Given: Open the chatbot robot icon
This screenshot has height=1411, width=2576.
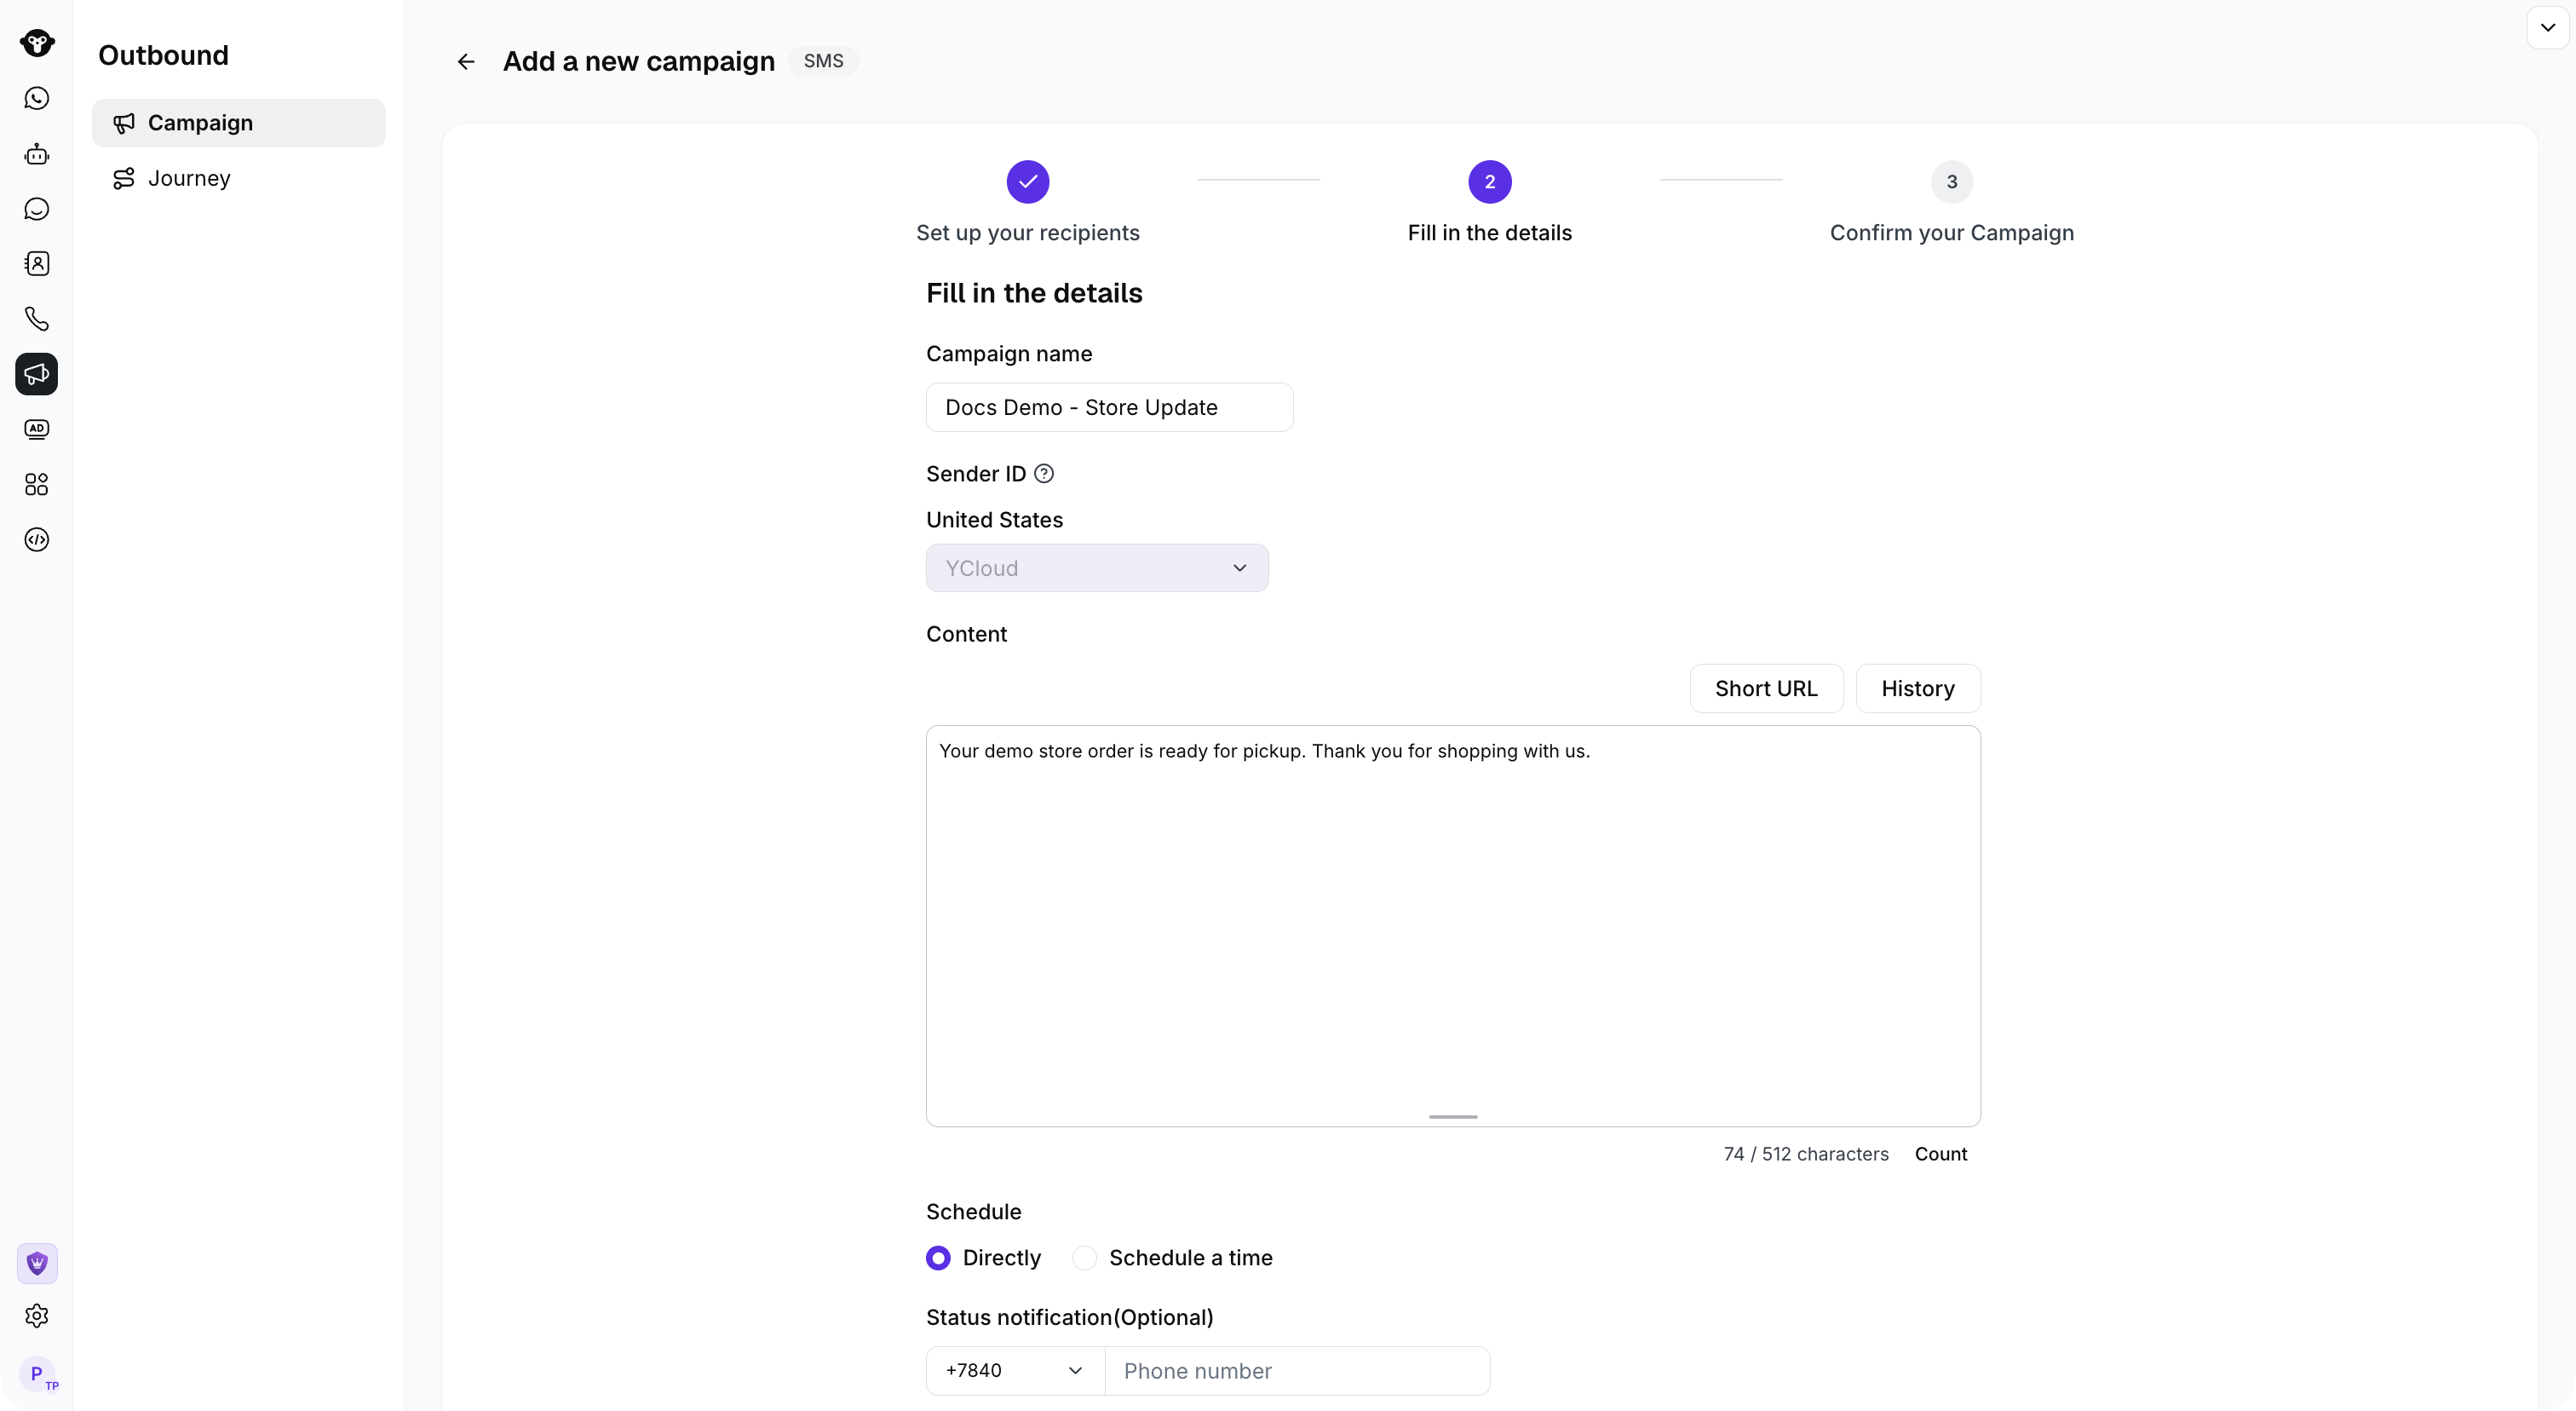Looking at the screenshot, I should (37, 154).
